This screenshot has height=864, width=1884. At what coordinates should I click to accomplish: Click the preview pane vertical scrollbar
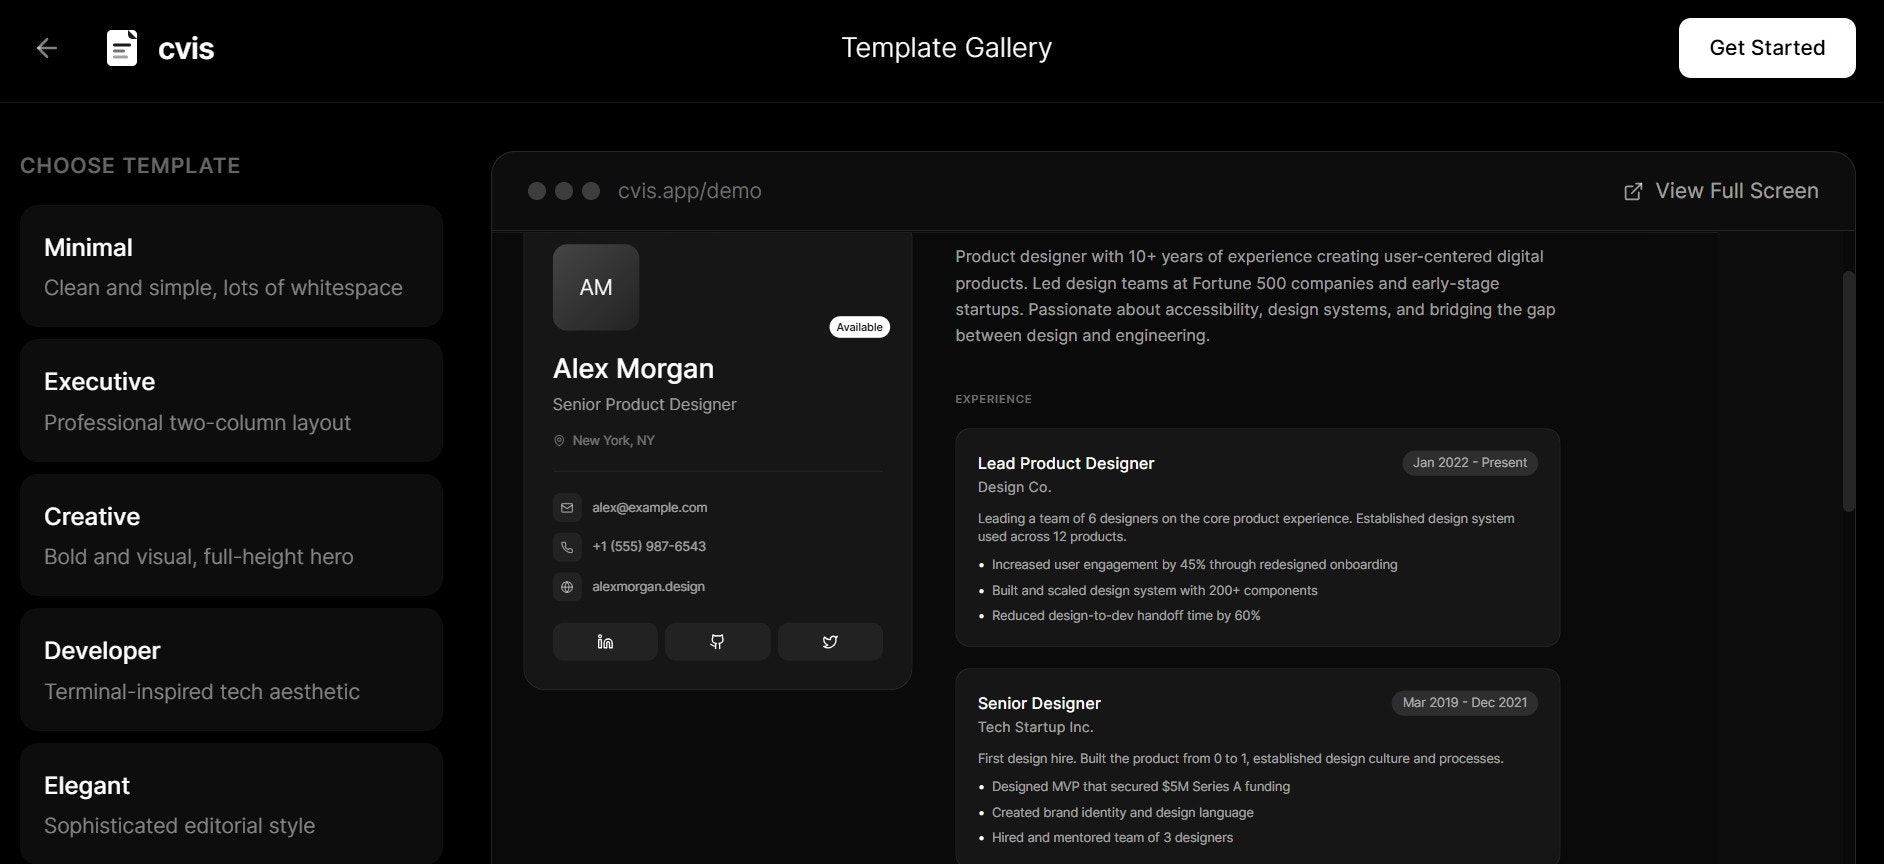pos(1848,391)
